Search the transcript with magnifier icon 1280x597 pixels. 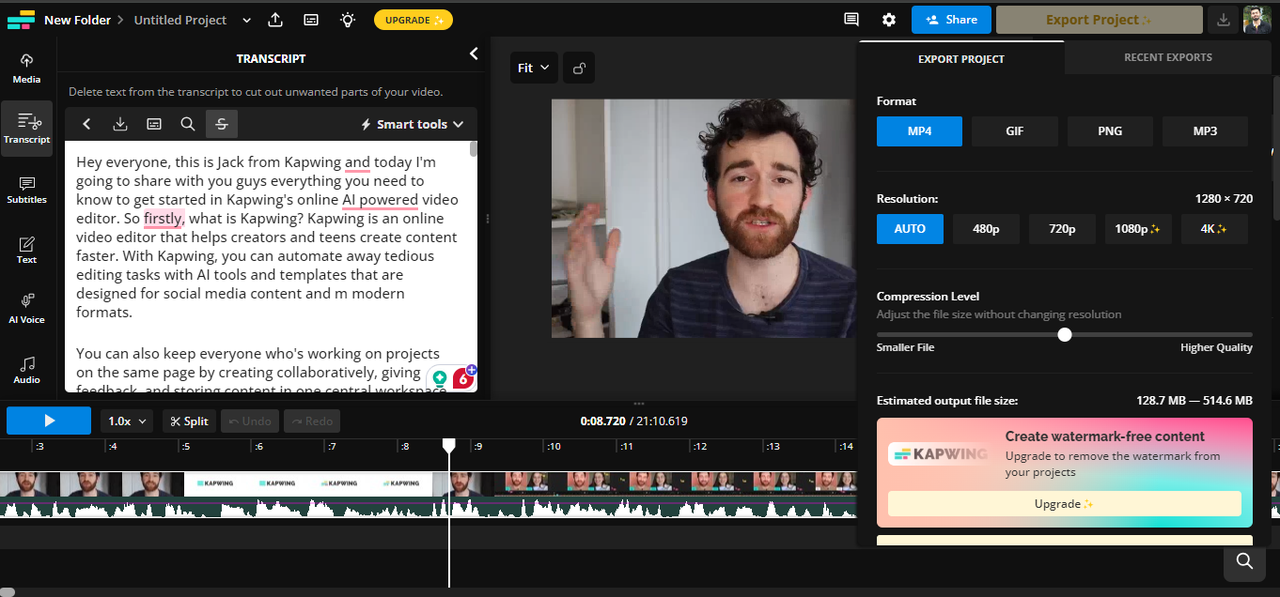pyautogui.click(x=188, y=124)
